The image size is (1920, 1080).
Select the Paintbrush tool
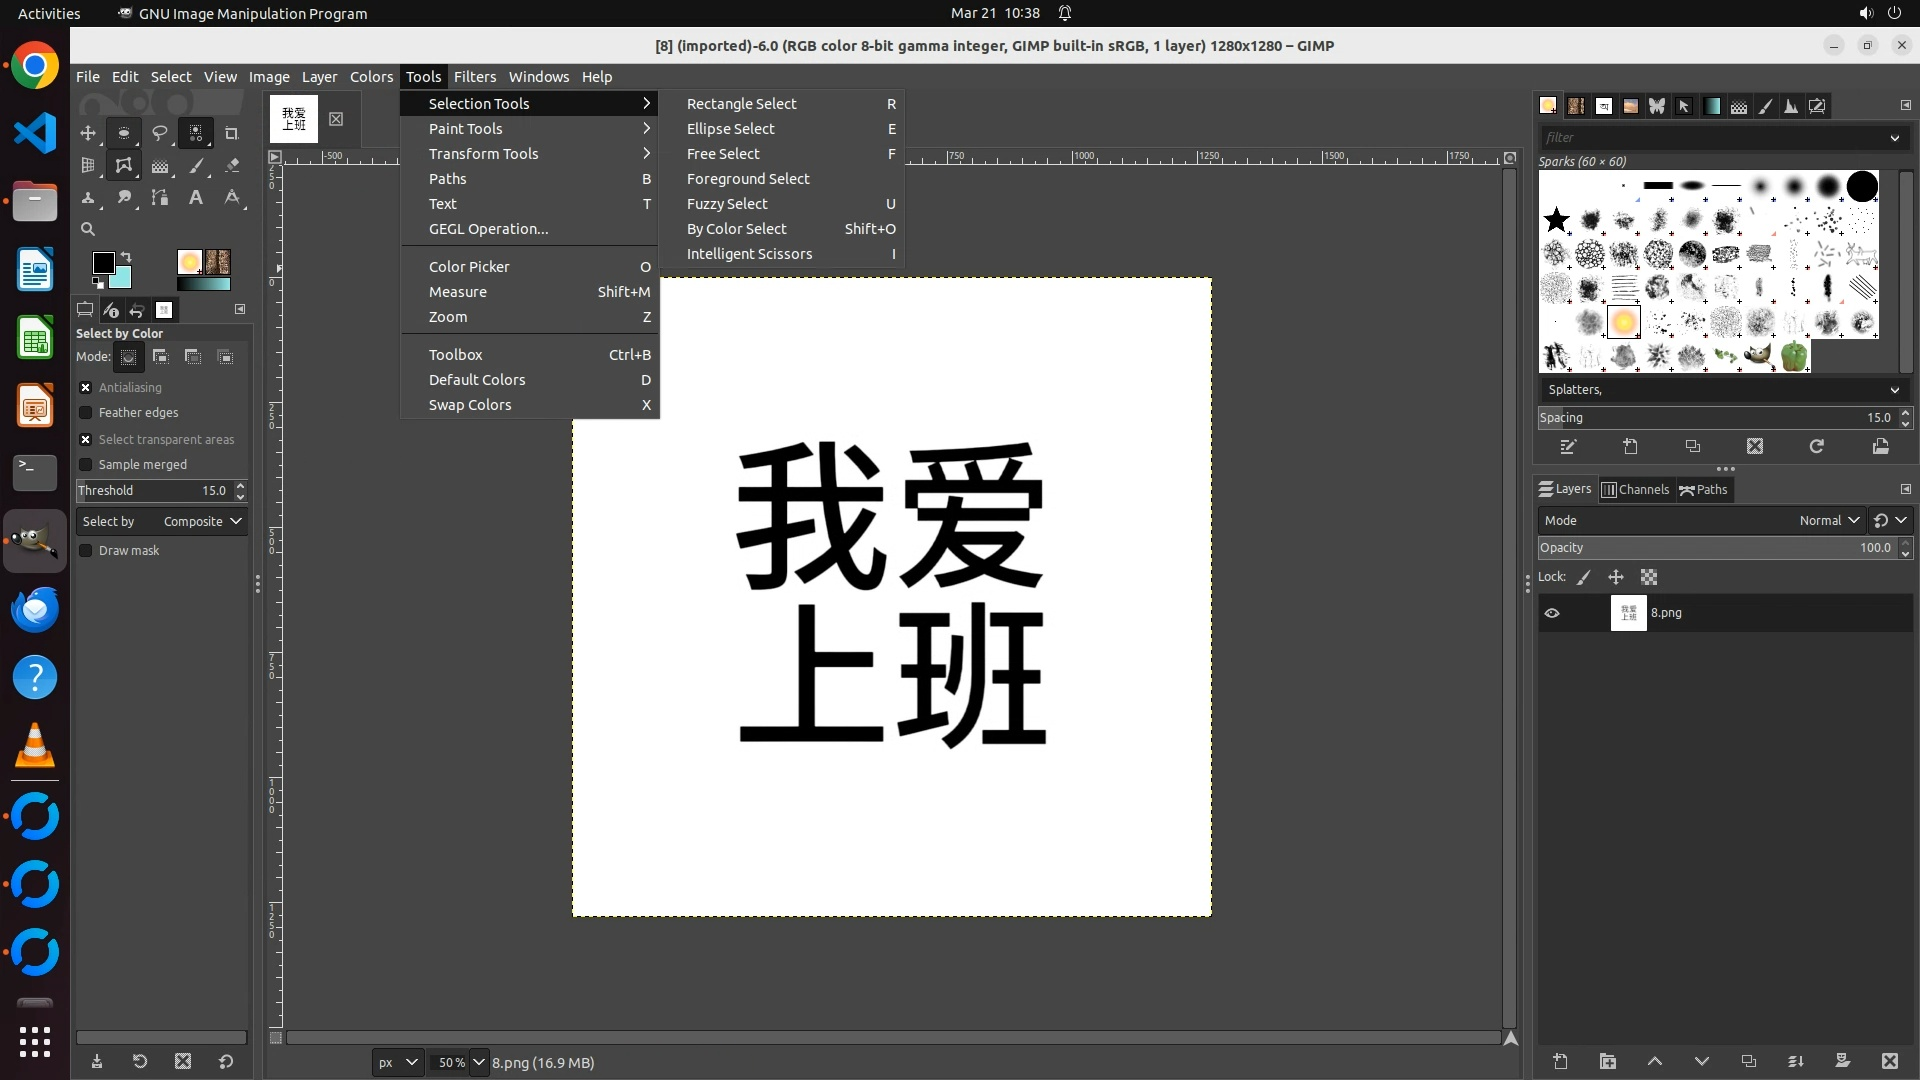pyautogui.click(x=197, y=166)
